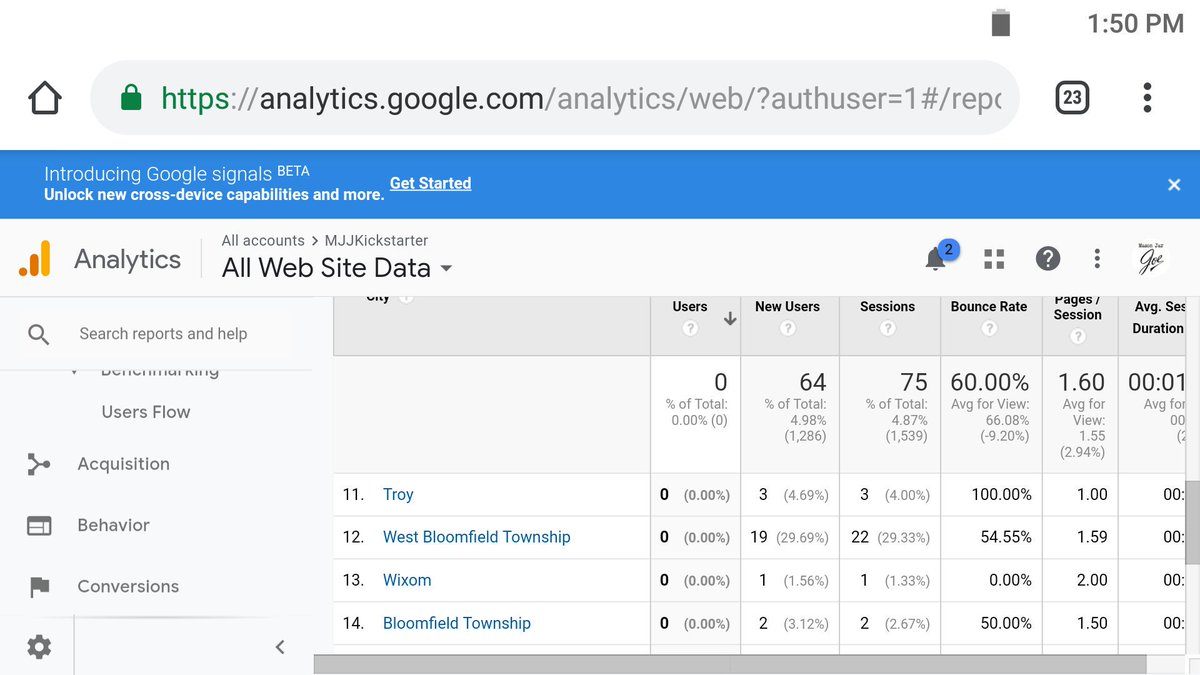Tap the browser home icon
Image resolution: width=1200 pixels, height=675 pixels.
[x=45, y=98]
